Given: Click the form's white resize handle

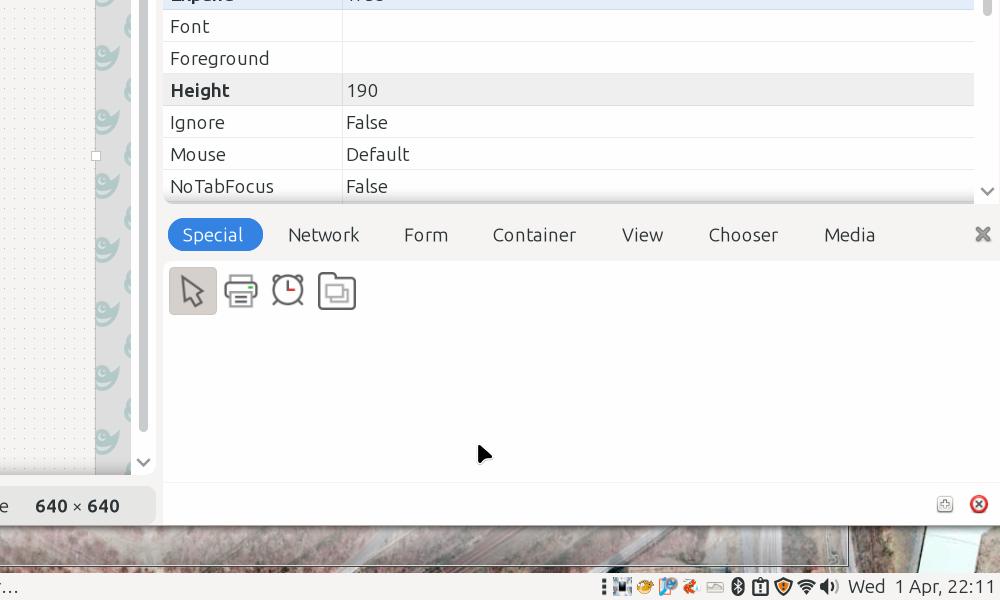Looking at the screenshot, I should [96, 156].
